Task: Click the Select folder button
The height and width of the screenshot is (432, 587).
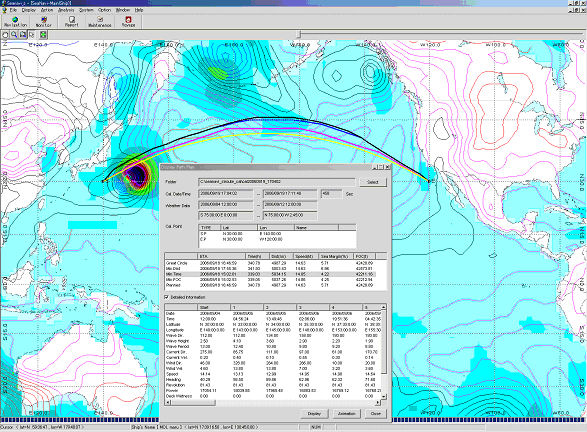Action: pos(372,182)
